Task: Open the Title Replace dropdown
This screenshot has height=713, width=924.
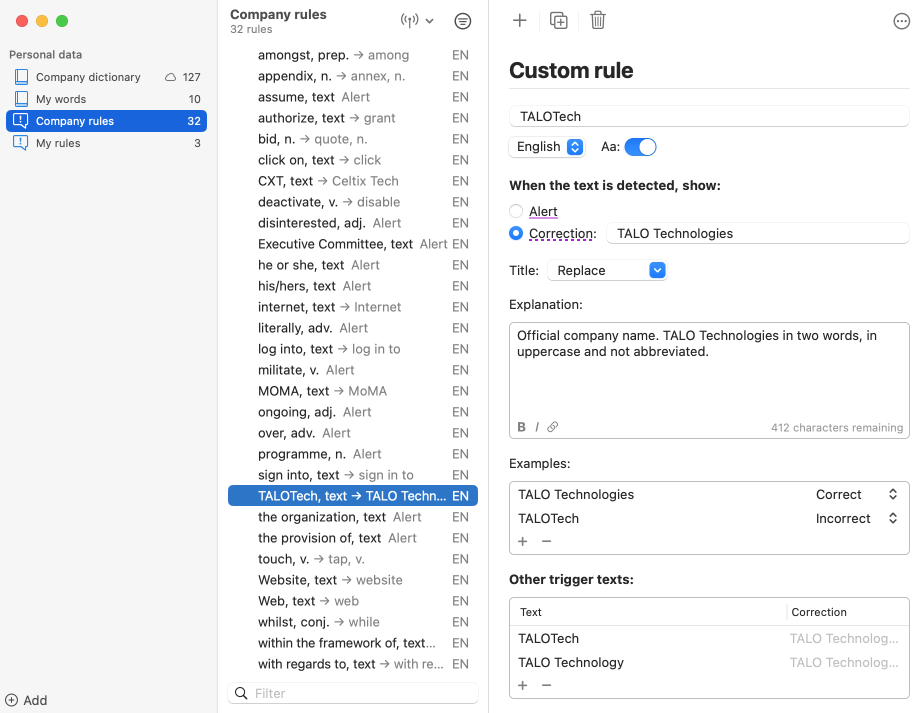Action: click(x=607, y=270)
